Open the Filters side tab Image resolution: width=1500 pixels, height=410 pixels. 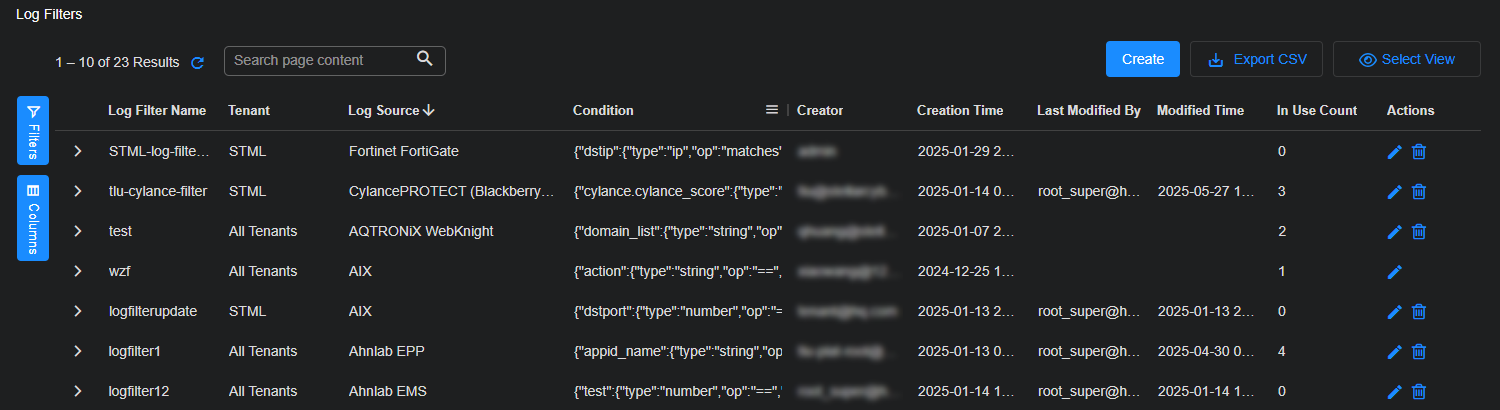[x=33, y=130]
